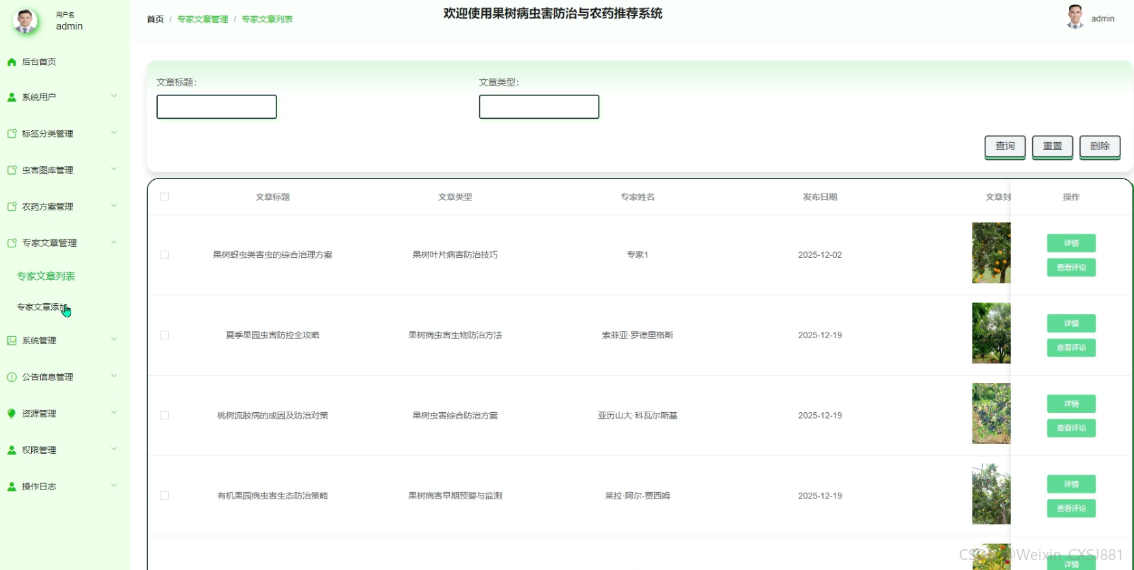1134x570 pixels.
Task: Expand the 农药方案管理 menu chevron
Action: click(x=114, y=205)
